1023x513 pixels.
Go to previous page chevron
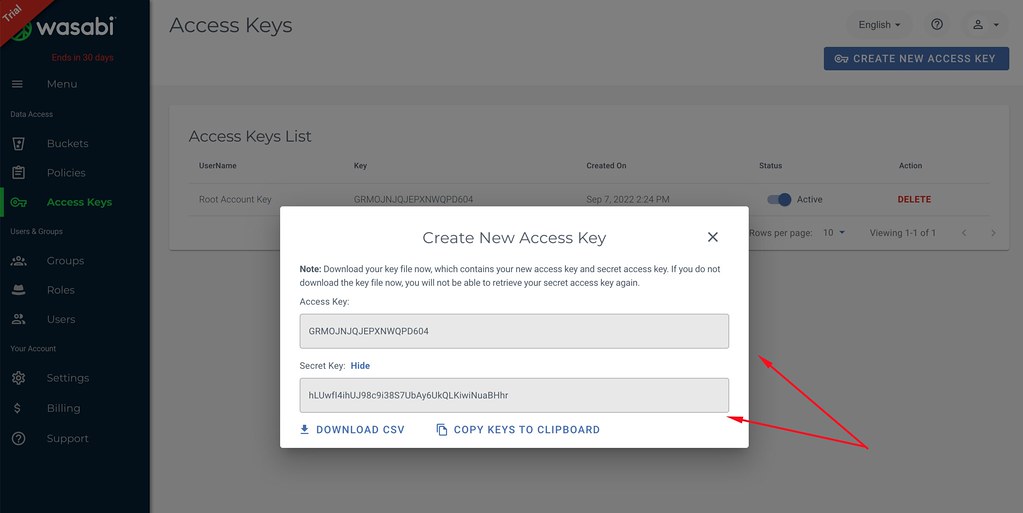[x=964, y=233]
